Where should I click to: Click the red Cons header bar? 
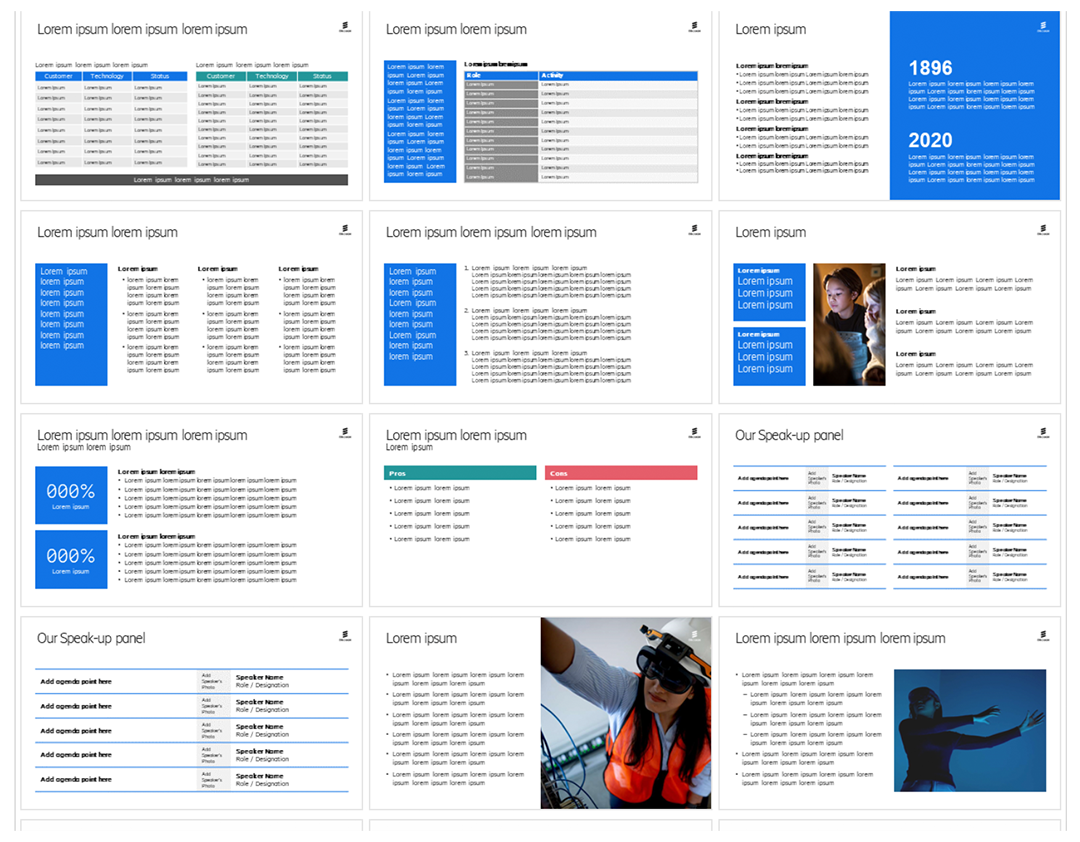621,473
